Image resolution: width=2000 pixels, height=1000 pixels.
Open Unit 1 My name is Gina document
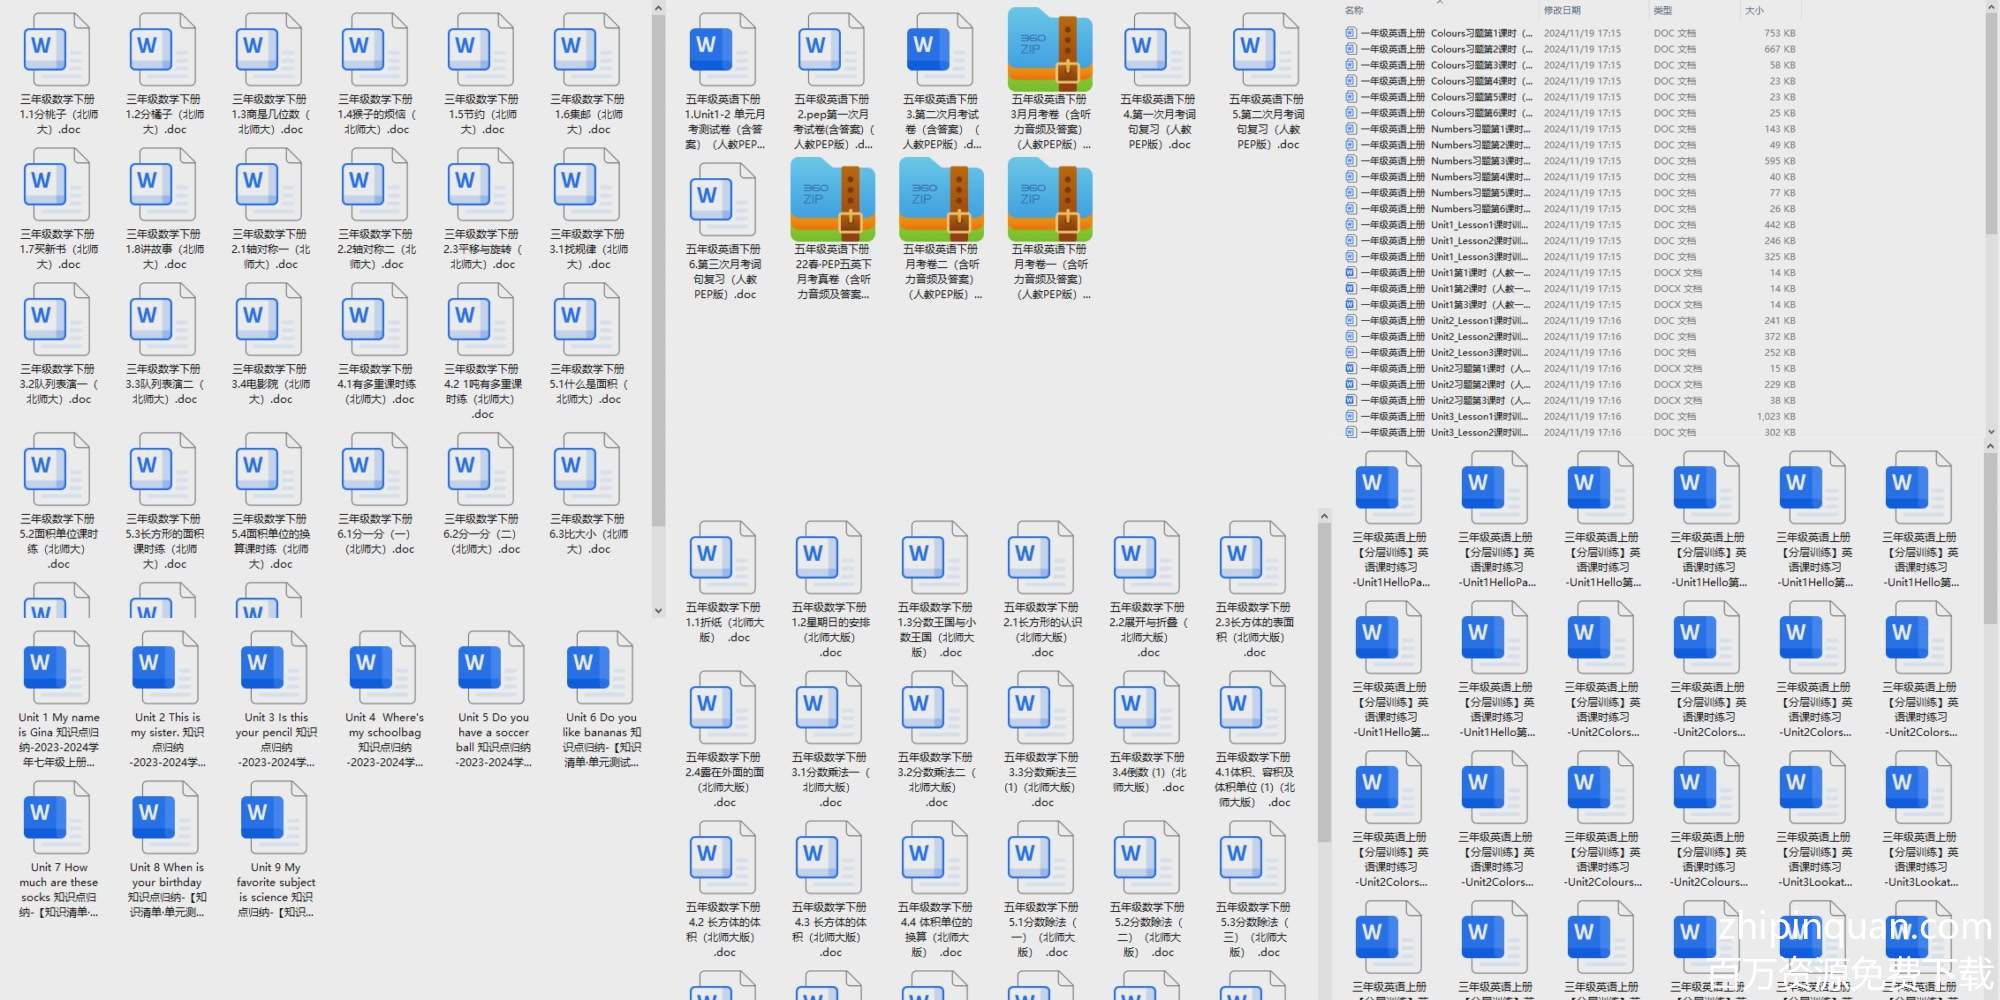pyautogui.click(x=58, y=668)
